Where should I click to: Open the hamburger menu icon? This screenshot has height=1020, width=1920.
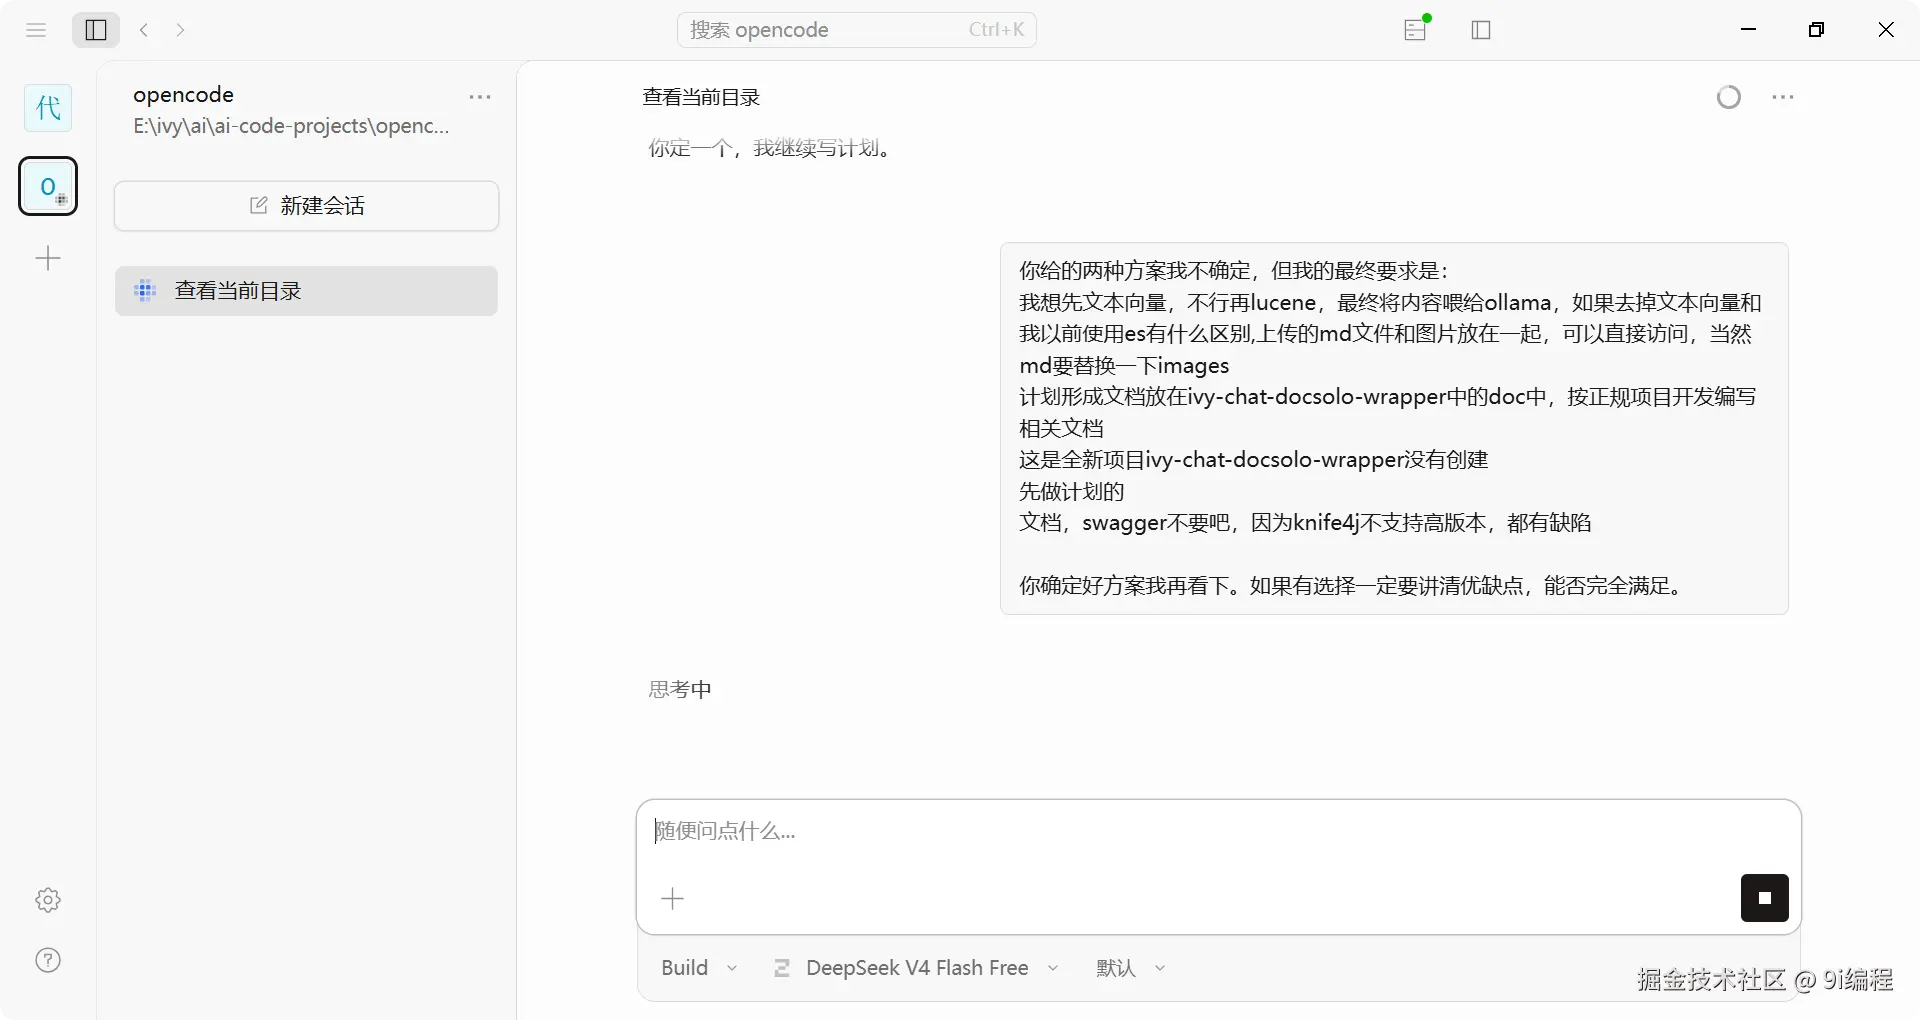coord(36,30)
